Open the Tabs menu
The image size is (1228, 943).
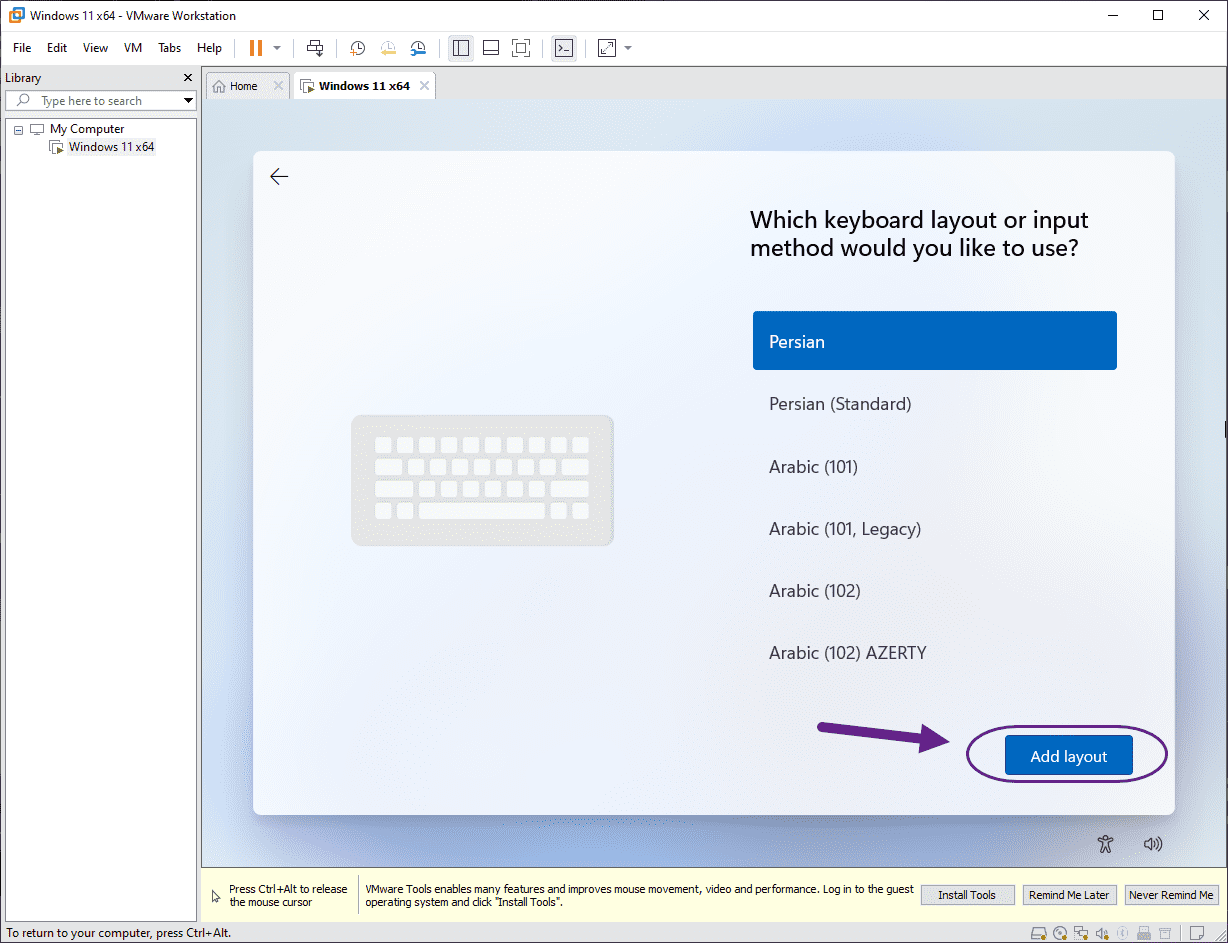170,48
